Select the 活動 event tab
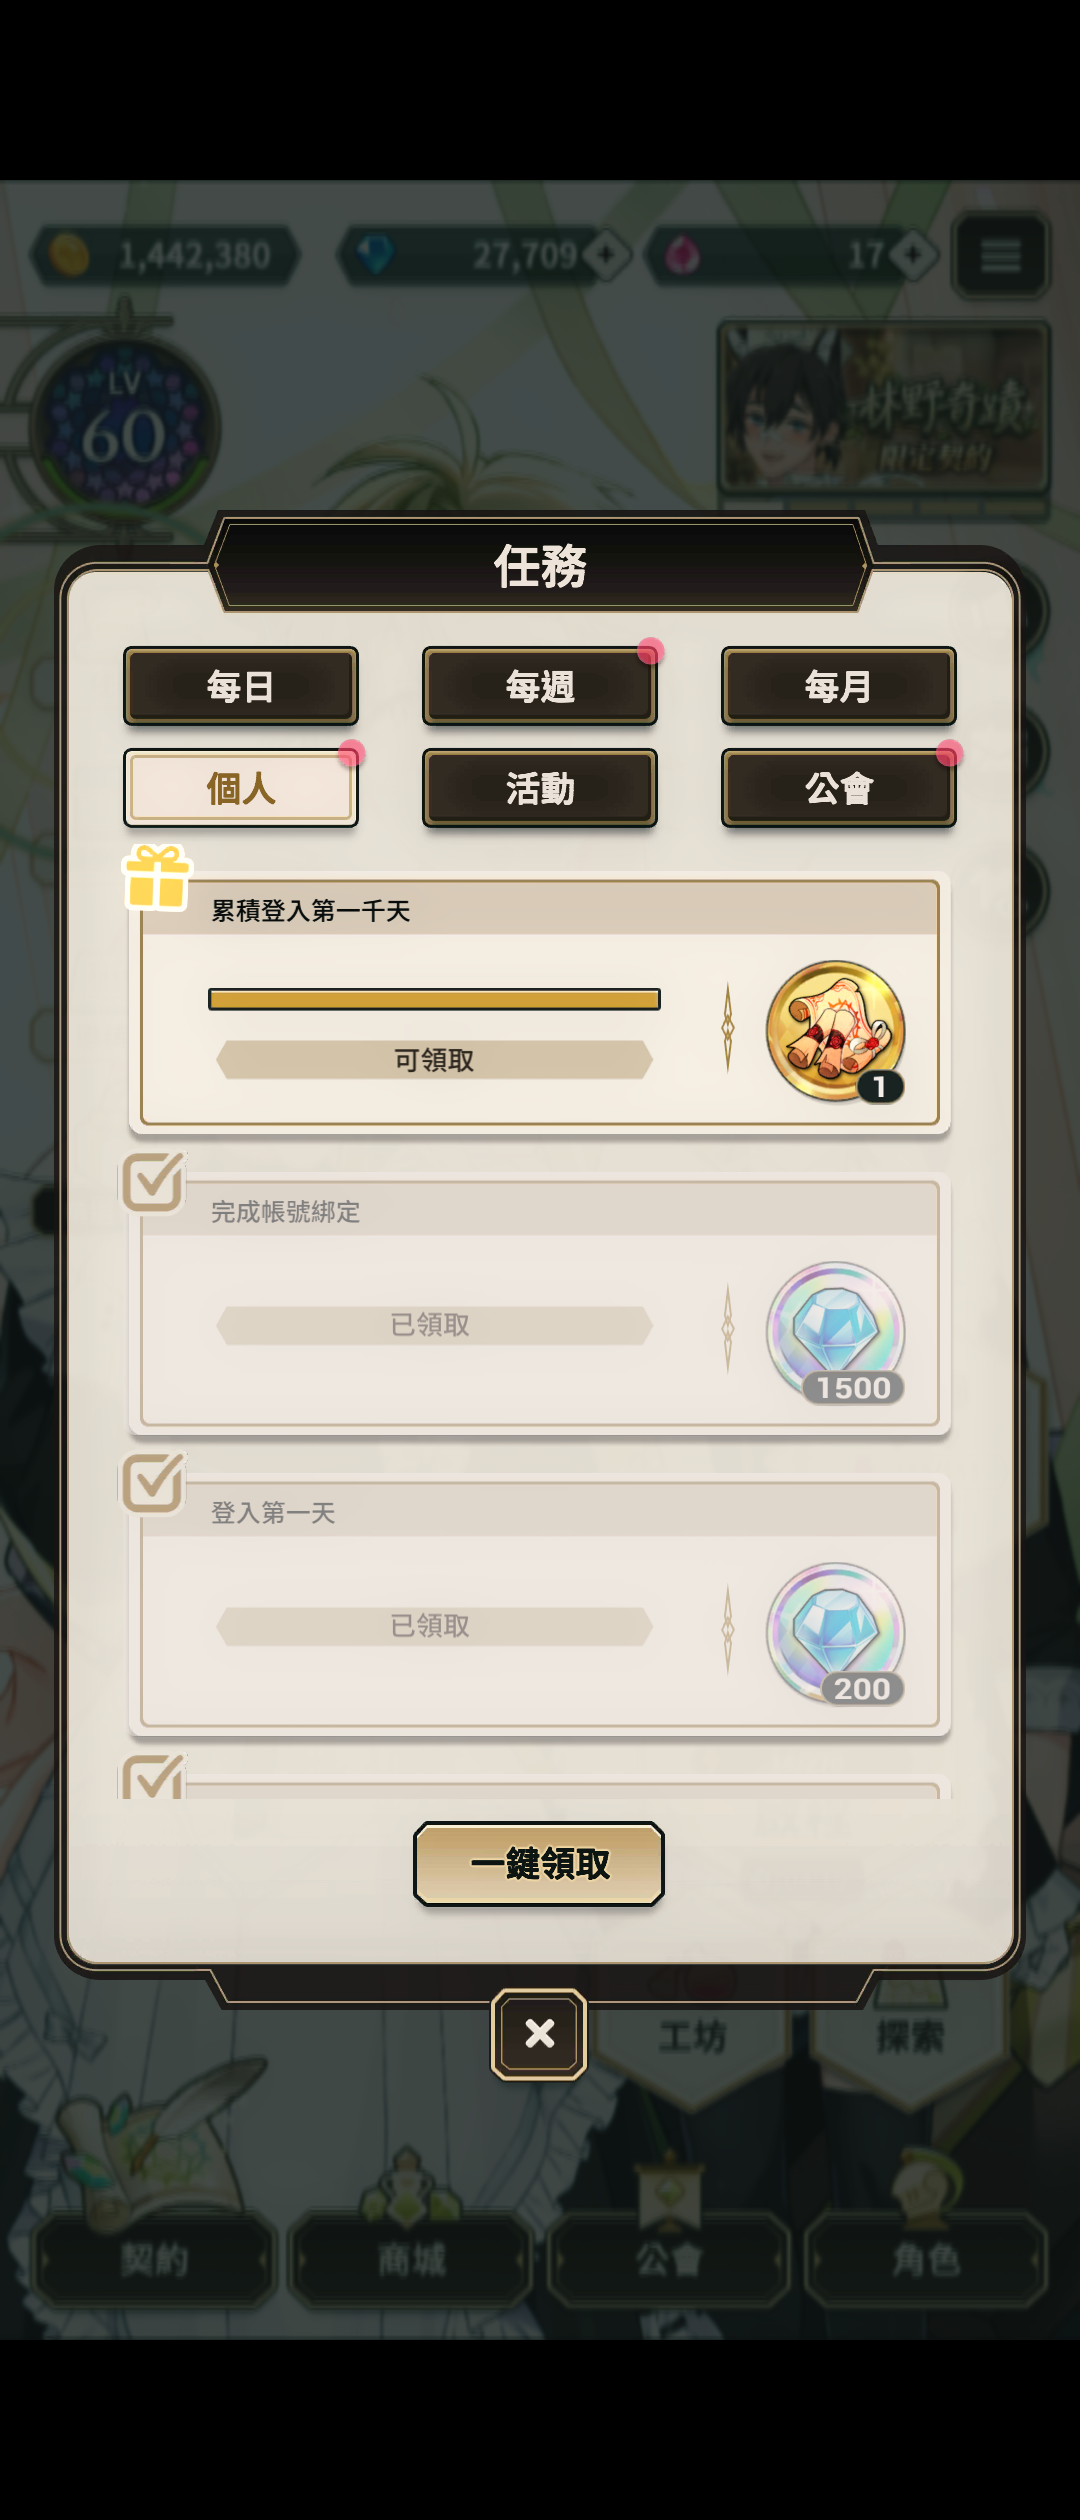This screenshot has width=1080, height=2520. point(540,788)
